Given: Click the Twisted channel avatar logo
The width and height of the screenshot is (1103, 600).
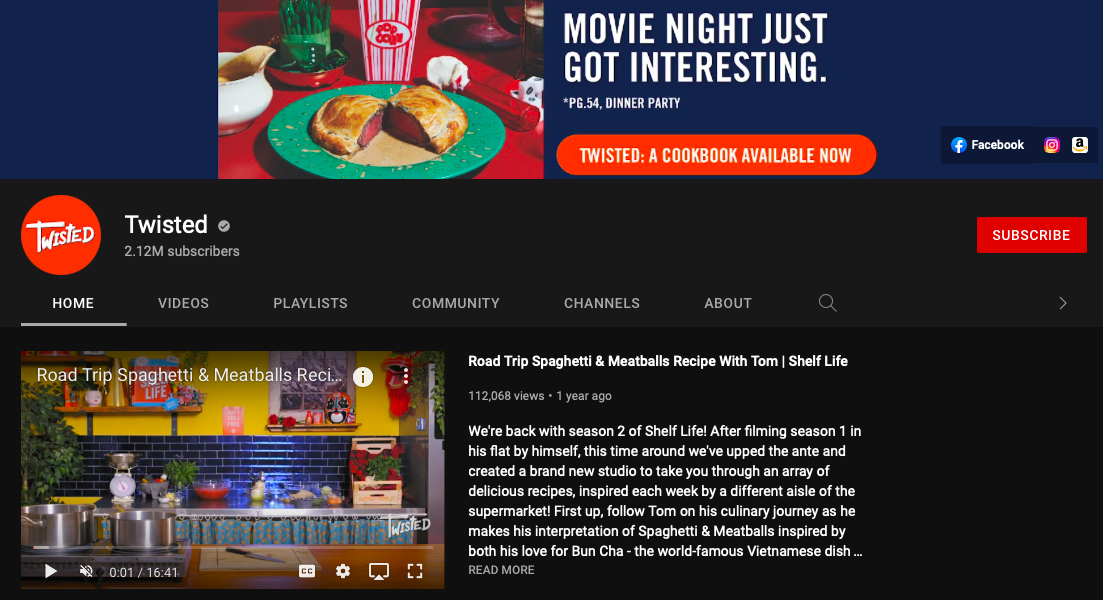Looking at the screenshot, I should click(x=61, y=235).
